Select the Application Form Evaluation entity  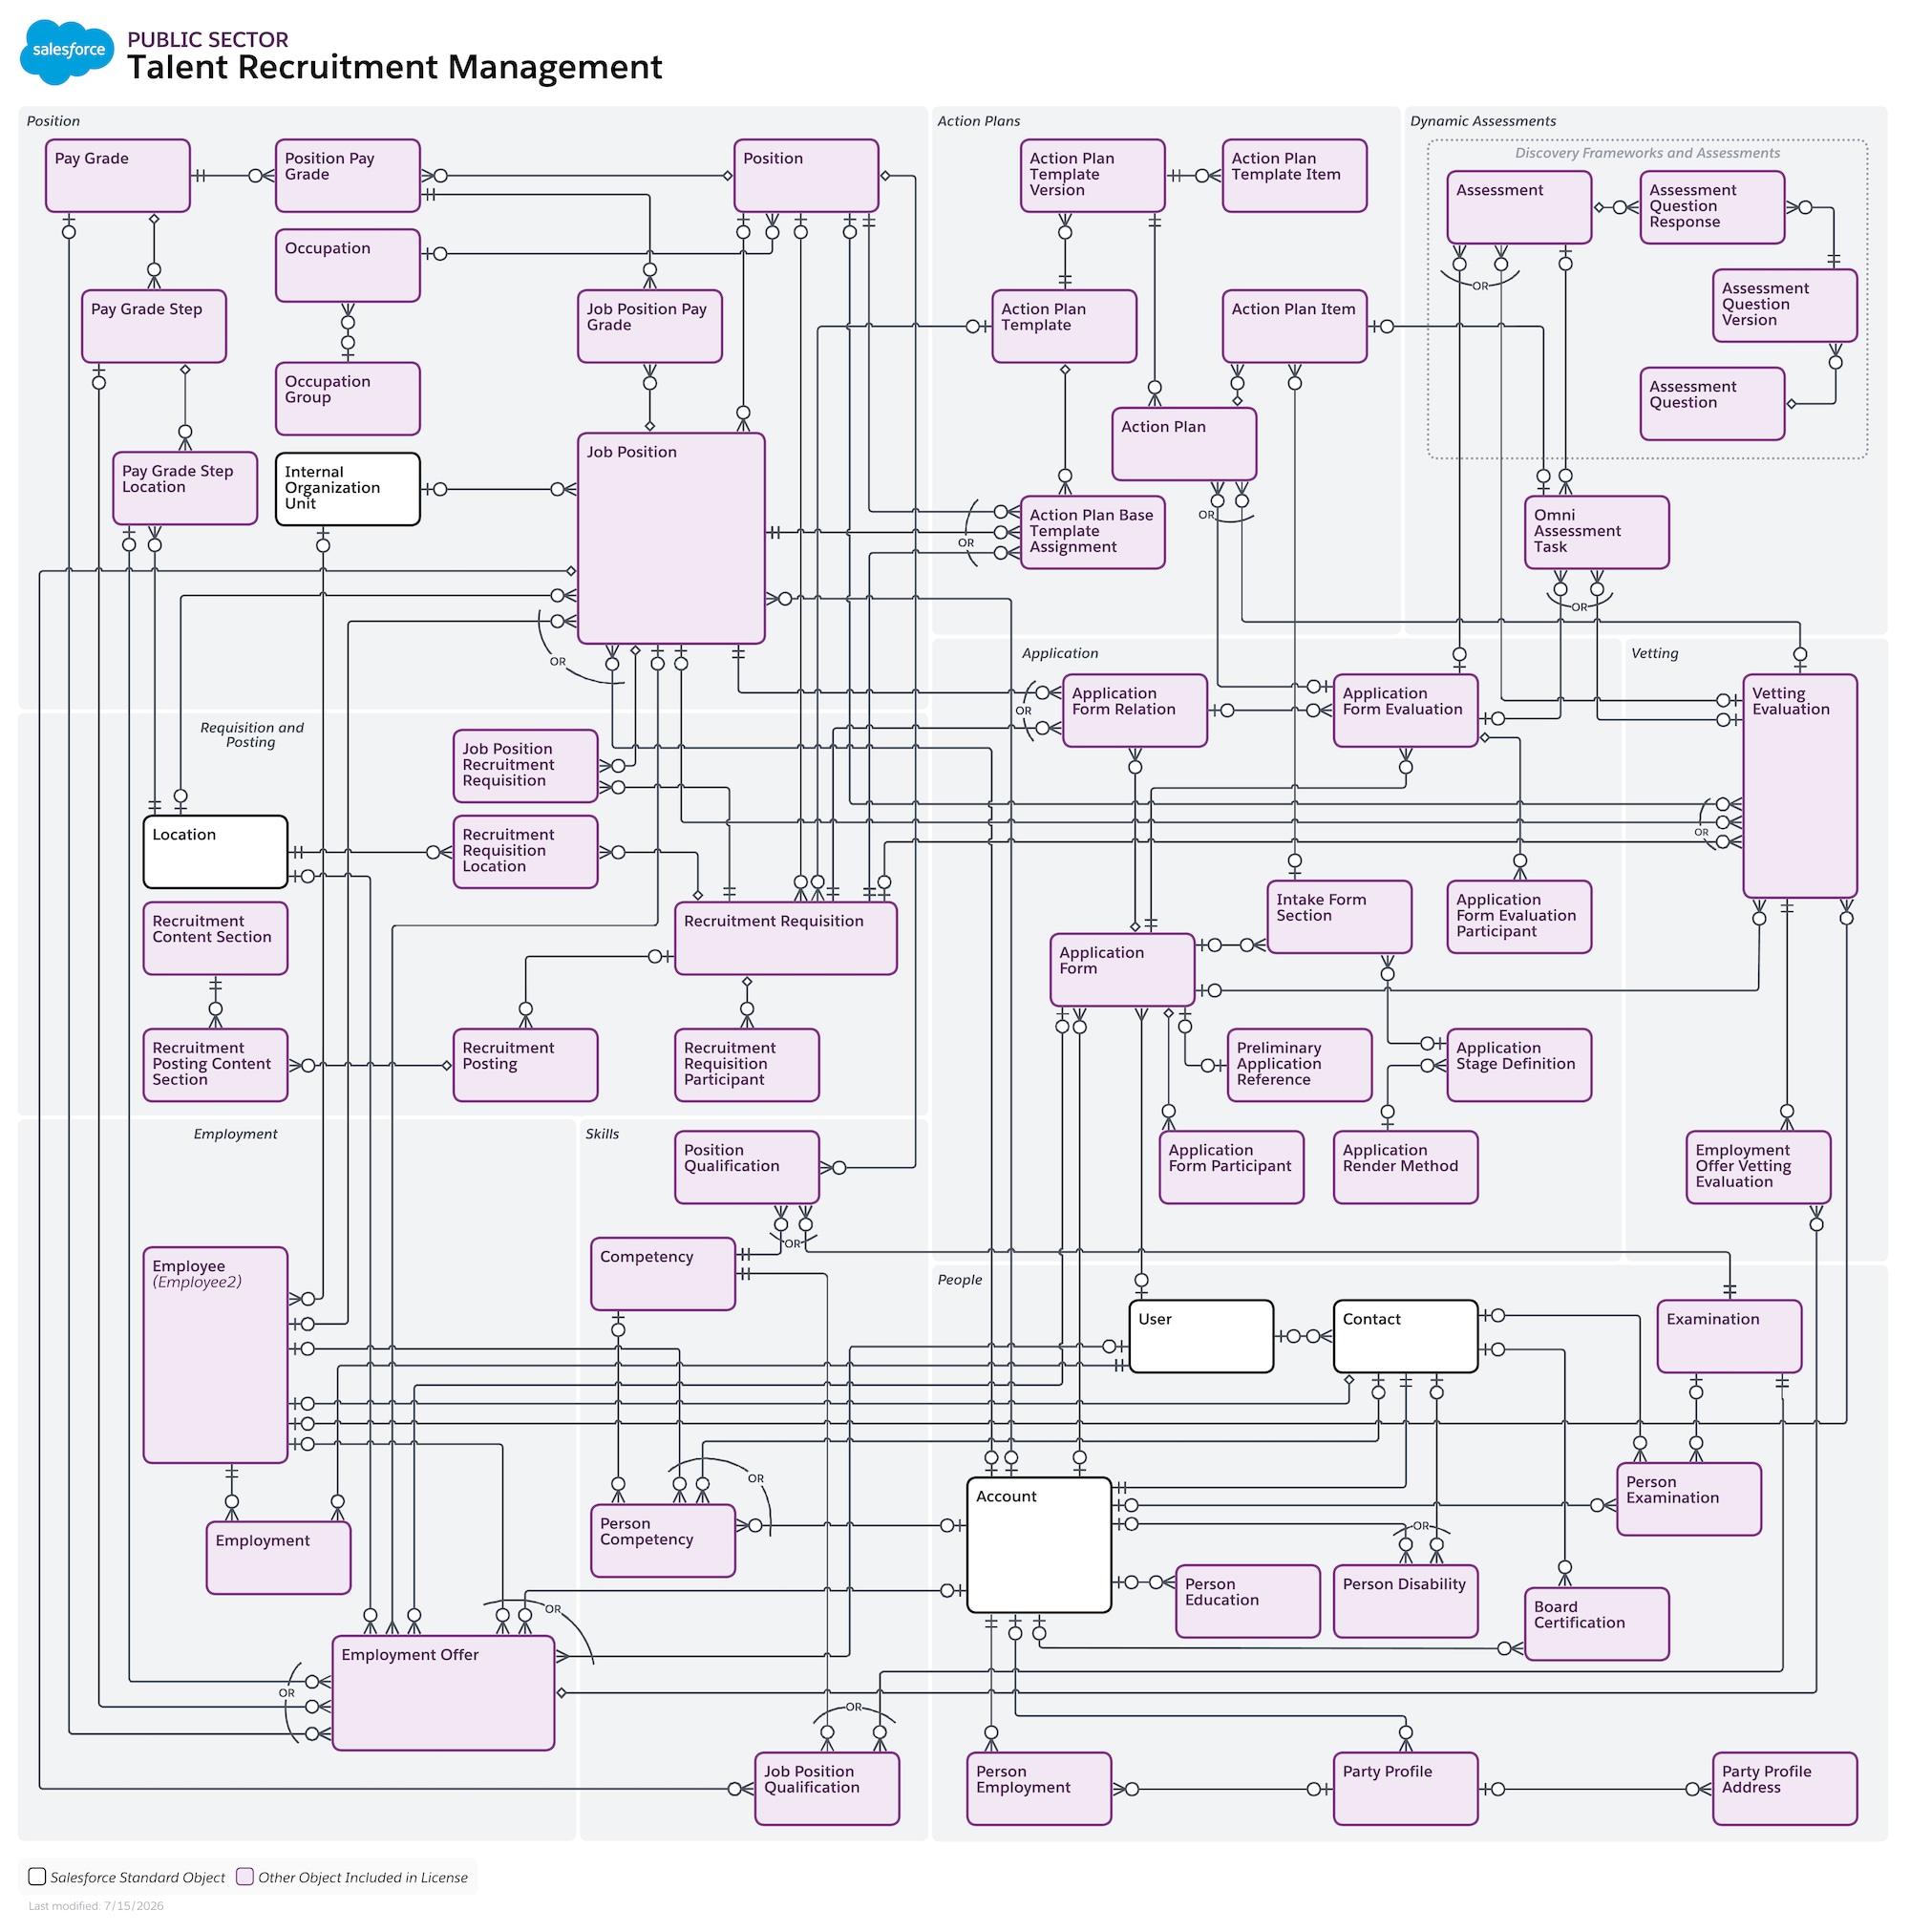coord(1405,710)
